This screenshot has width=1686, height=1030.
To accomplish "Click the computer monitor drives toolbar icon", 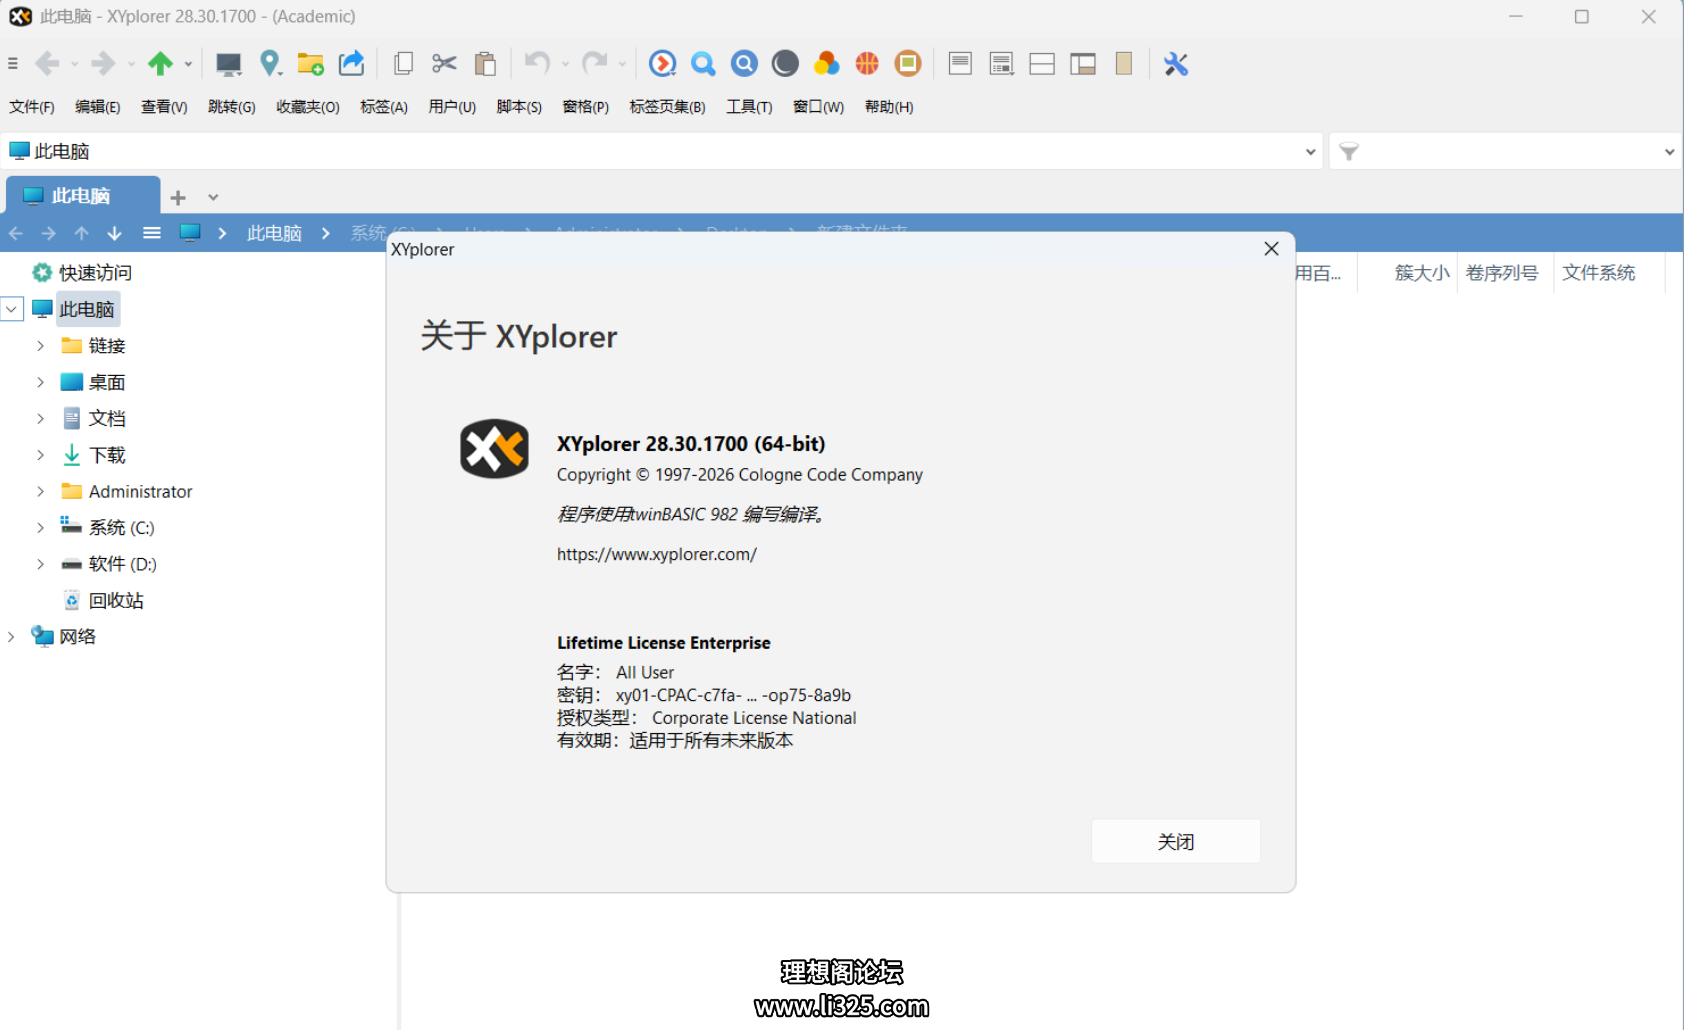I will (229, 64).
